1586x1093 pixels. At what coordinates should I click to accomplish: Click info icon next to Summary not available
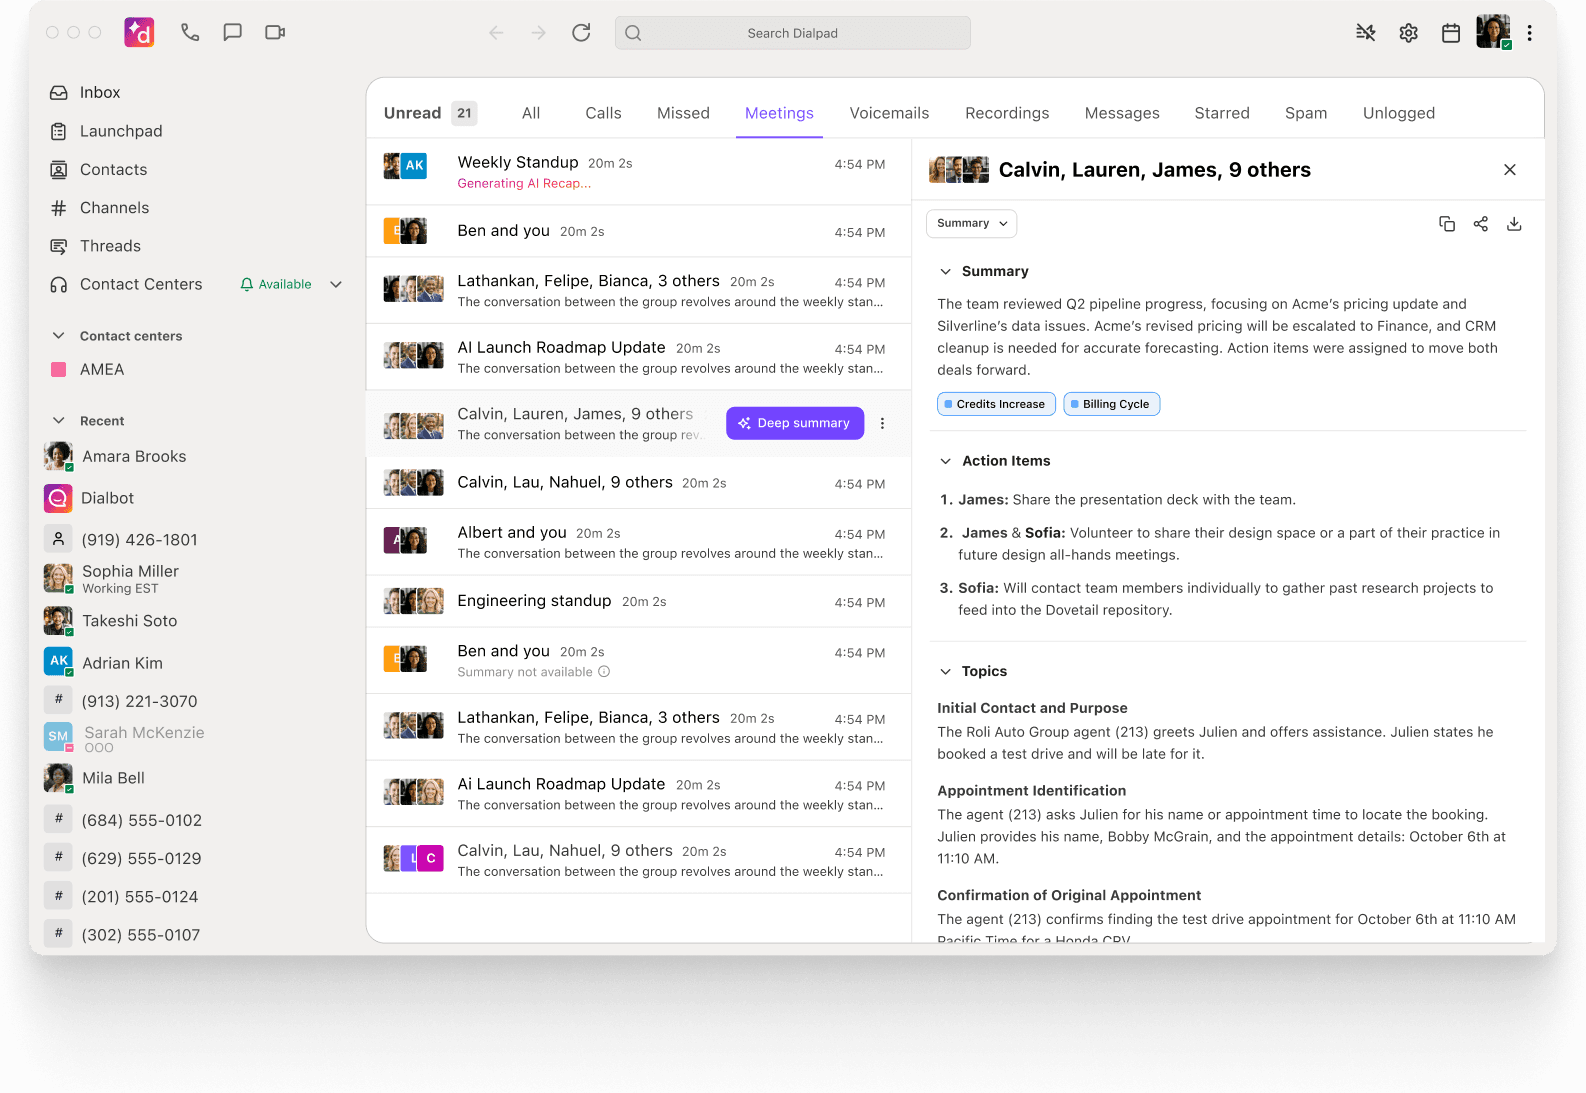point(604,672)
